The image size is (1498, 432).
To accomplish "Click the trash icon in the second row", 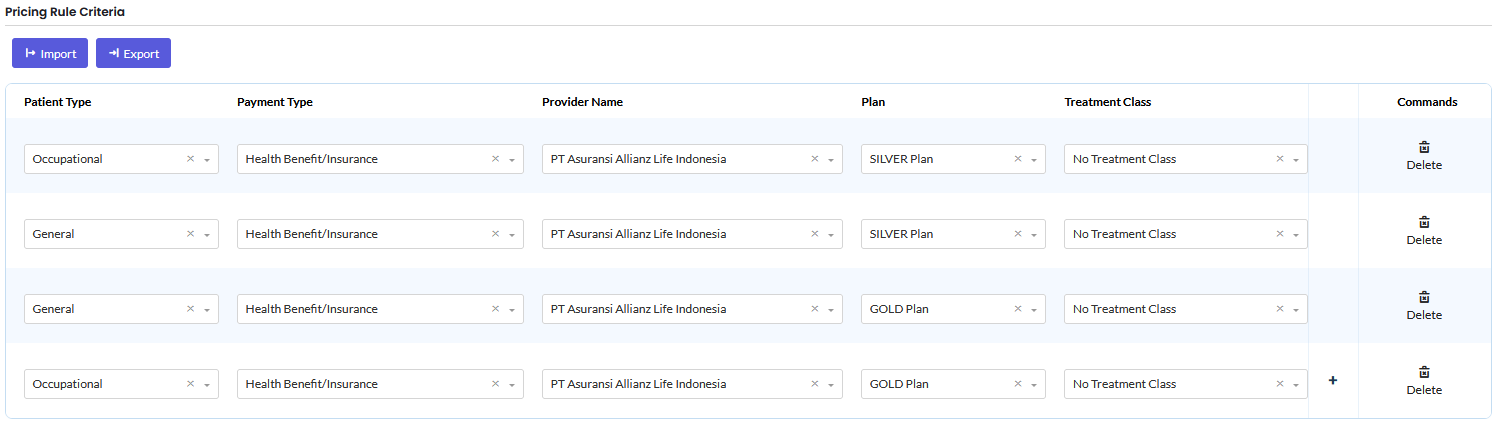I will click(x=1424, y=222).
